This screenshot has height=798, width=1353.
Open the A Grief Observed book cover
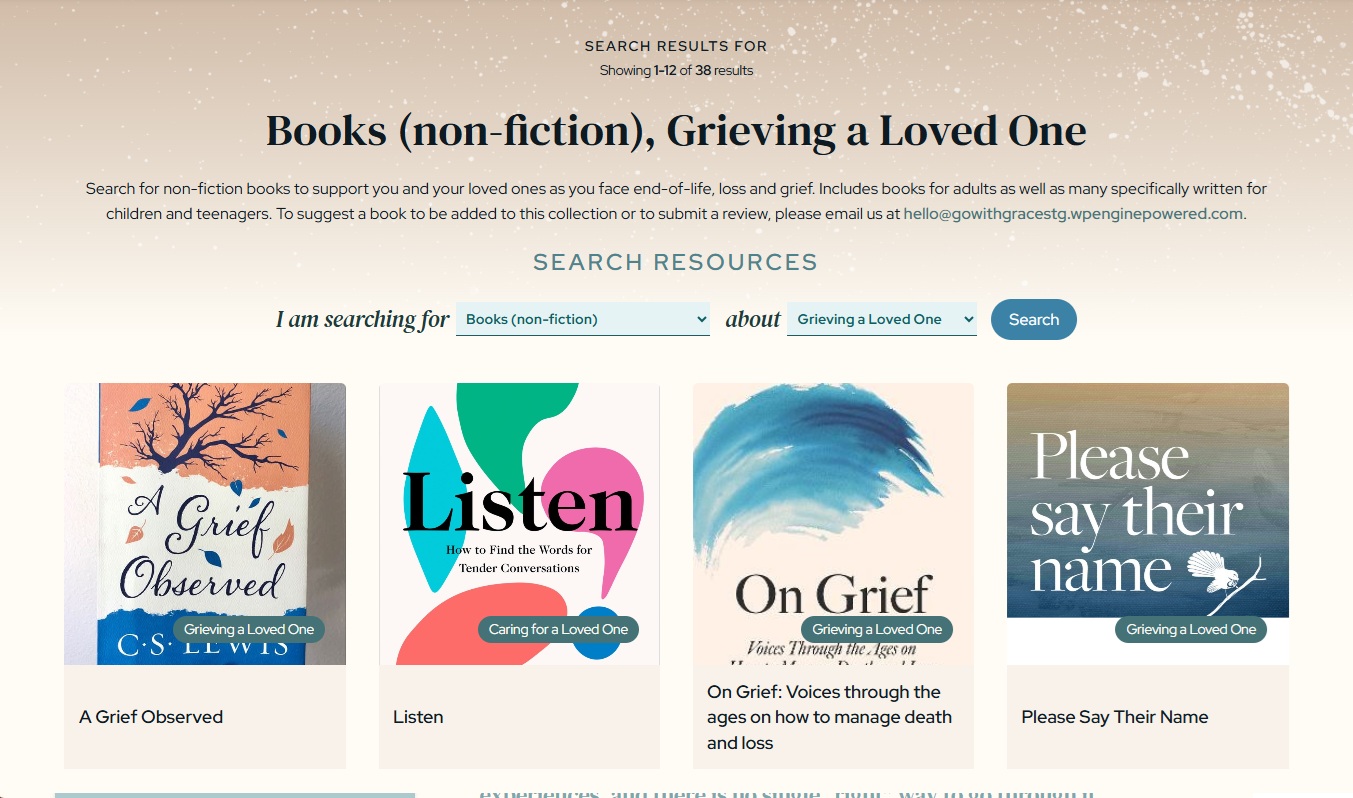click(x=205, y=524)
